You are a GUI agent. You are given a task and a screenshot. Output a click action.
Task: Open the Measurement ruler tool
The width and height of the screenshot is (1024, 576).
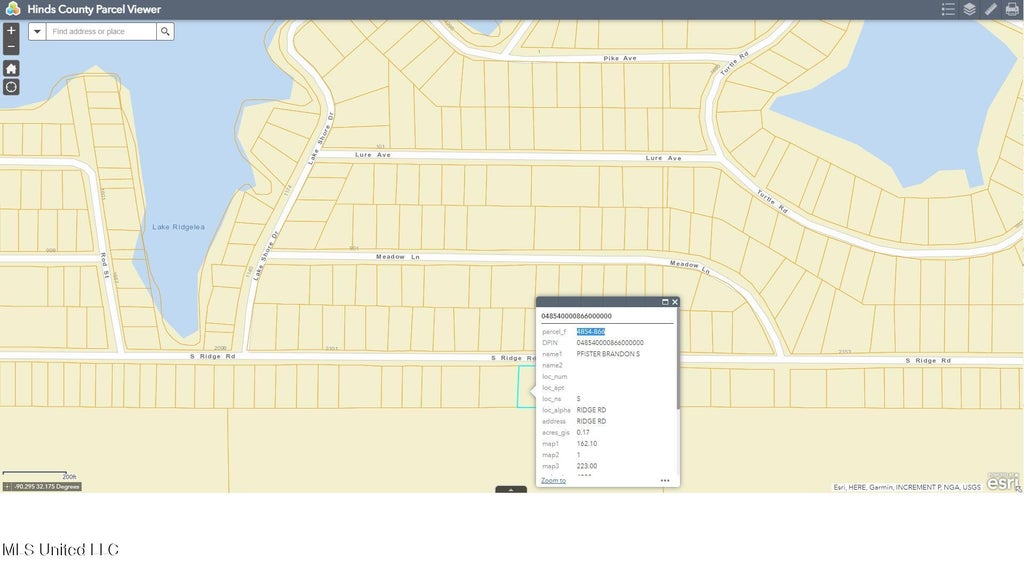(x=990, y=9)
